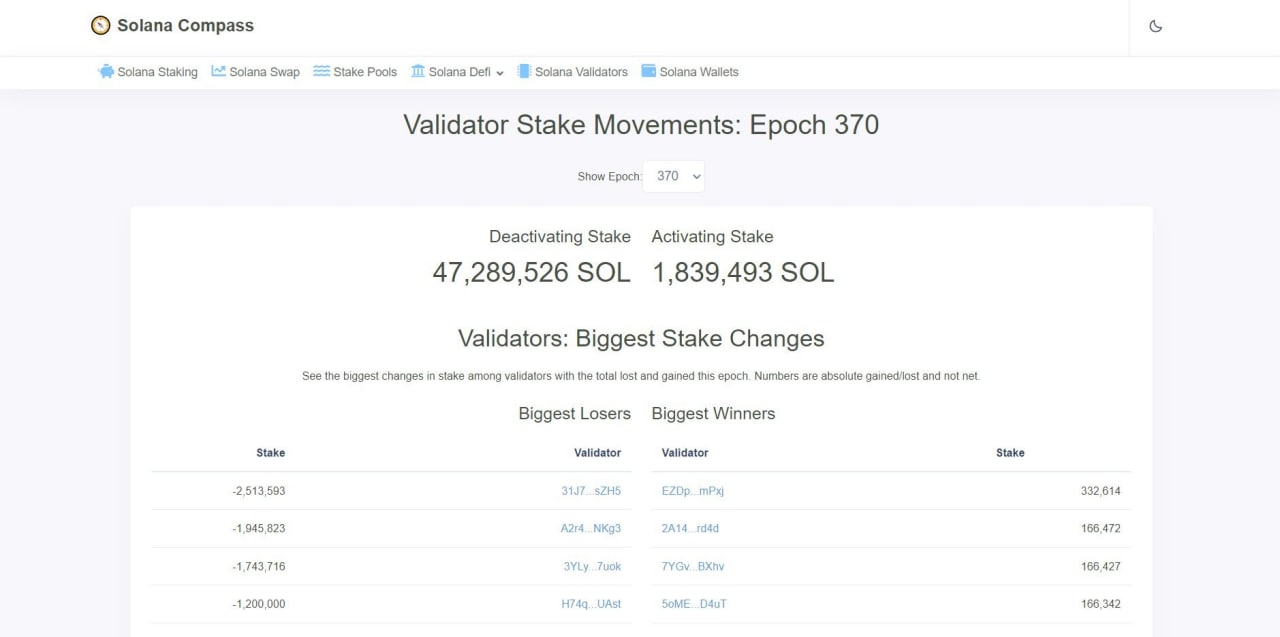This screenshot has height=637, width=1280.
Task: Click the Solana Swap chart icon
Action: [x=219, y=71]
